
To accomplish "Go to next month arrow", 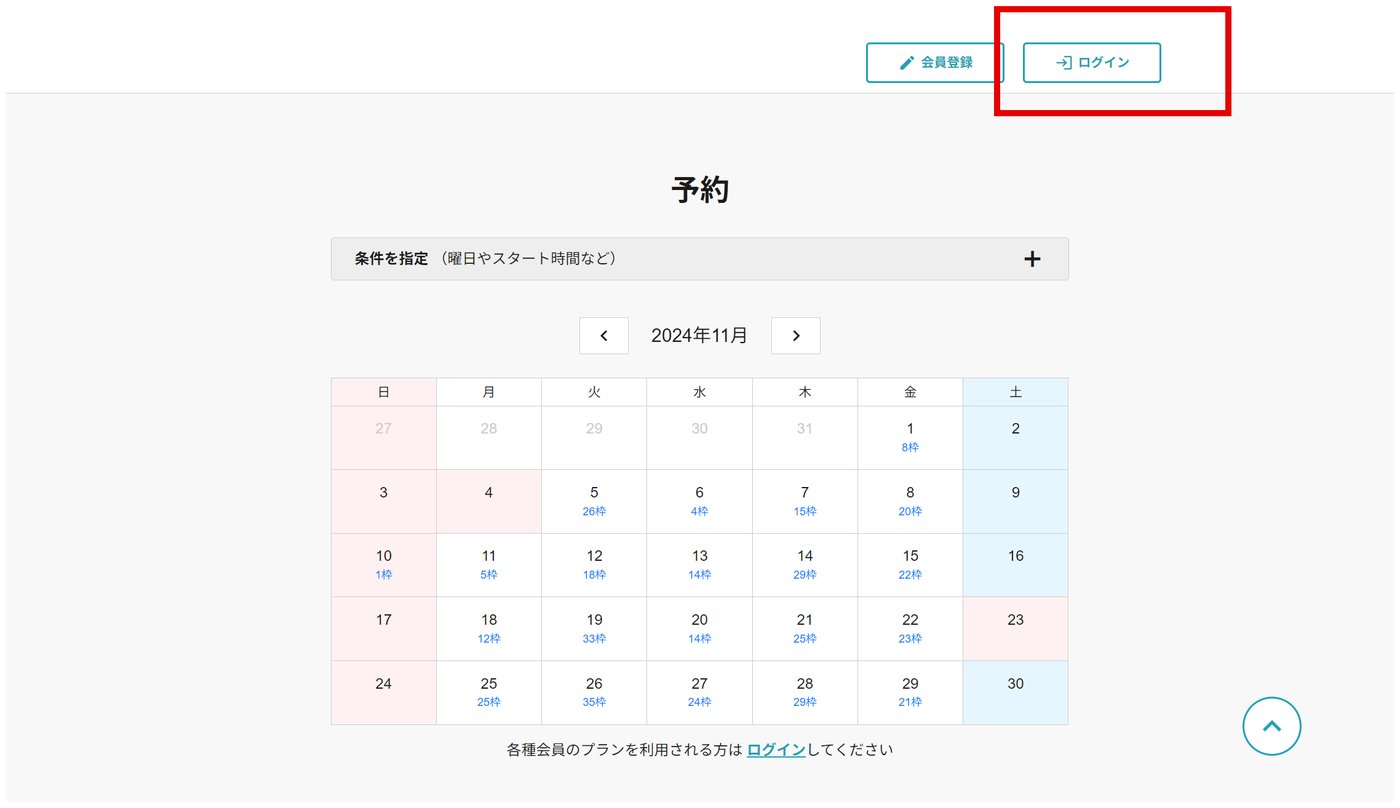I will tap(796, 336).
